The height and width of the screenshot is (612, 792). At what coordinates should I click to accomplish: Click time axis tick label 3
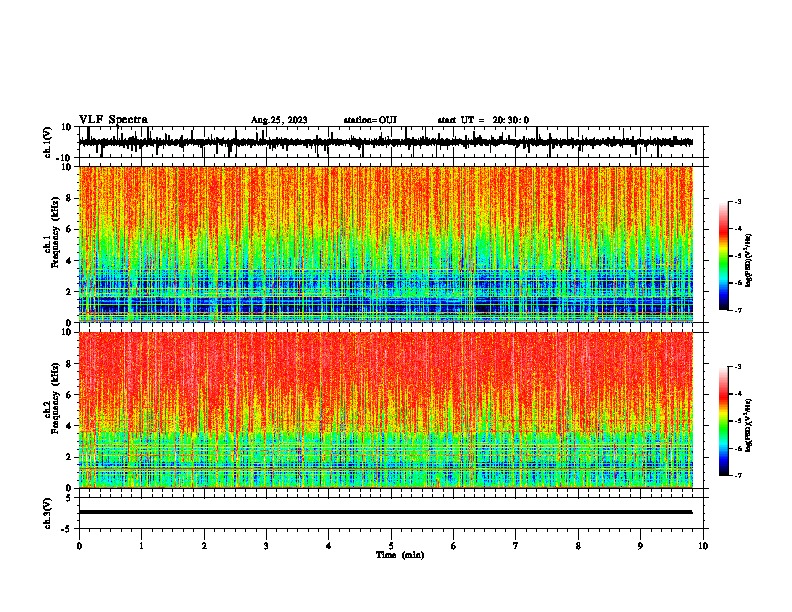click(266, 546)
